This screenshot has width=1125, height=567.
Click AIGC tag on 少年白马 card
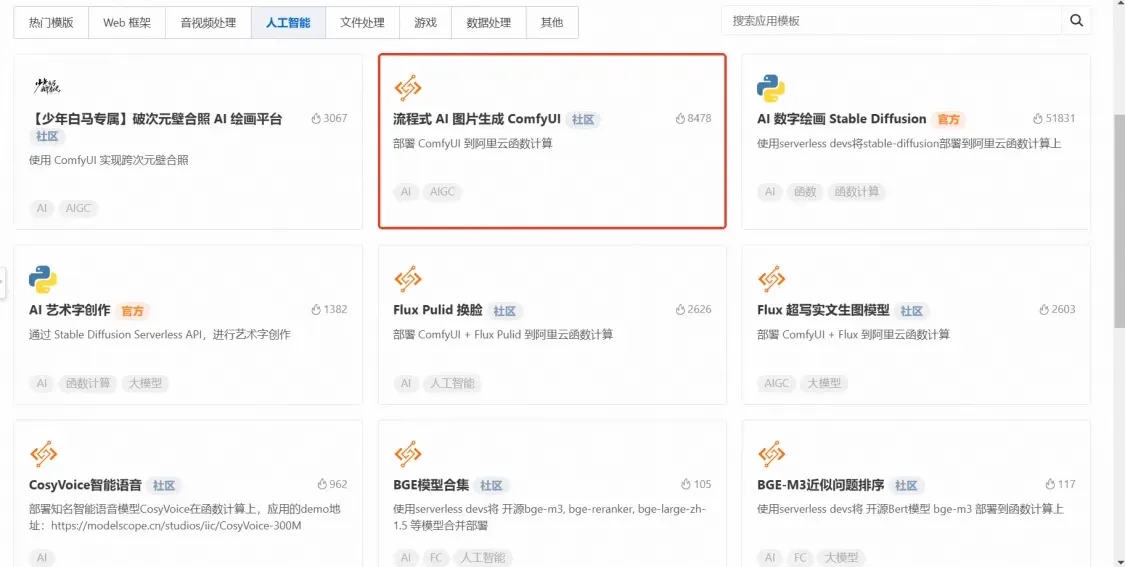78,208
